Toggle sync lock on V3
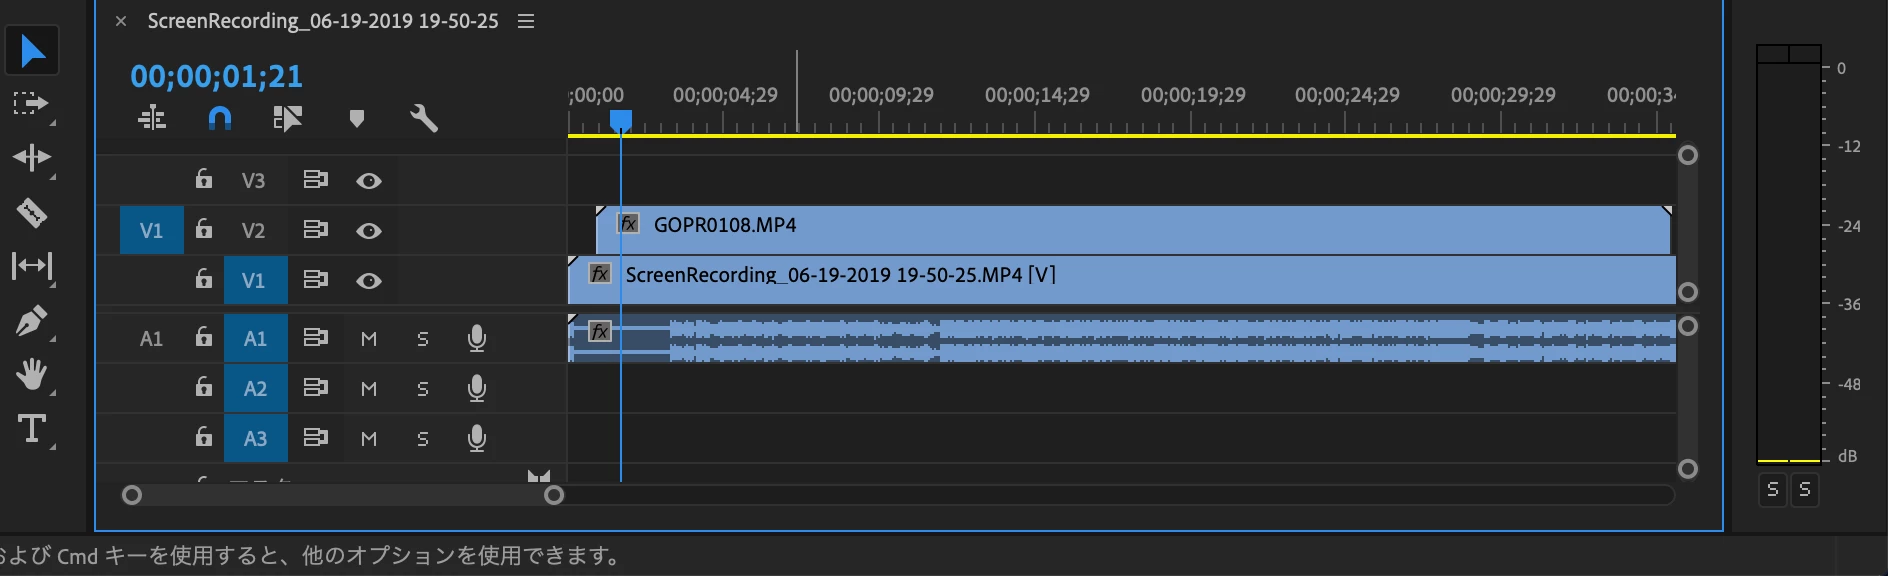This screenshot has height=576, width=1888. point(316,180)
